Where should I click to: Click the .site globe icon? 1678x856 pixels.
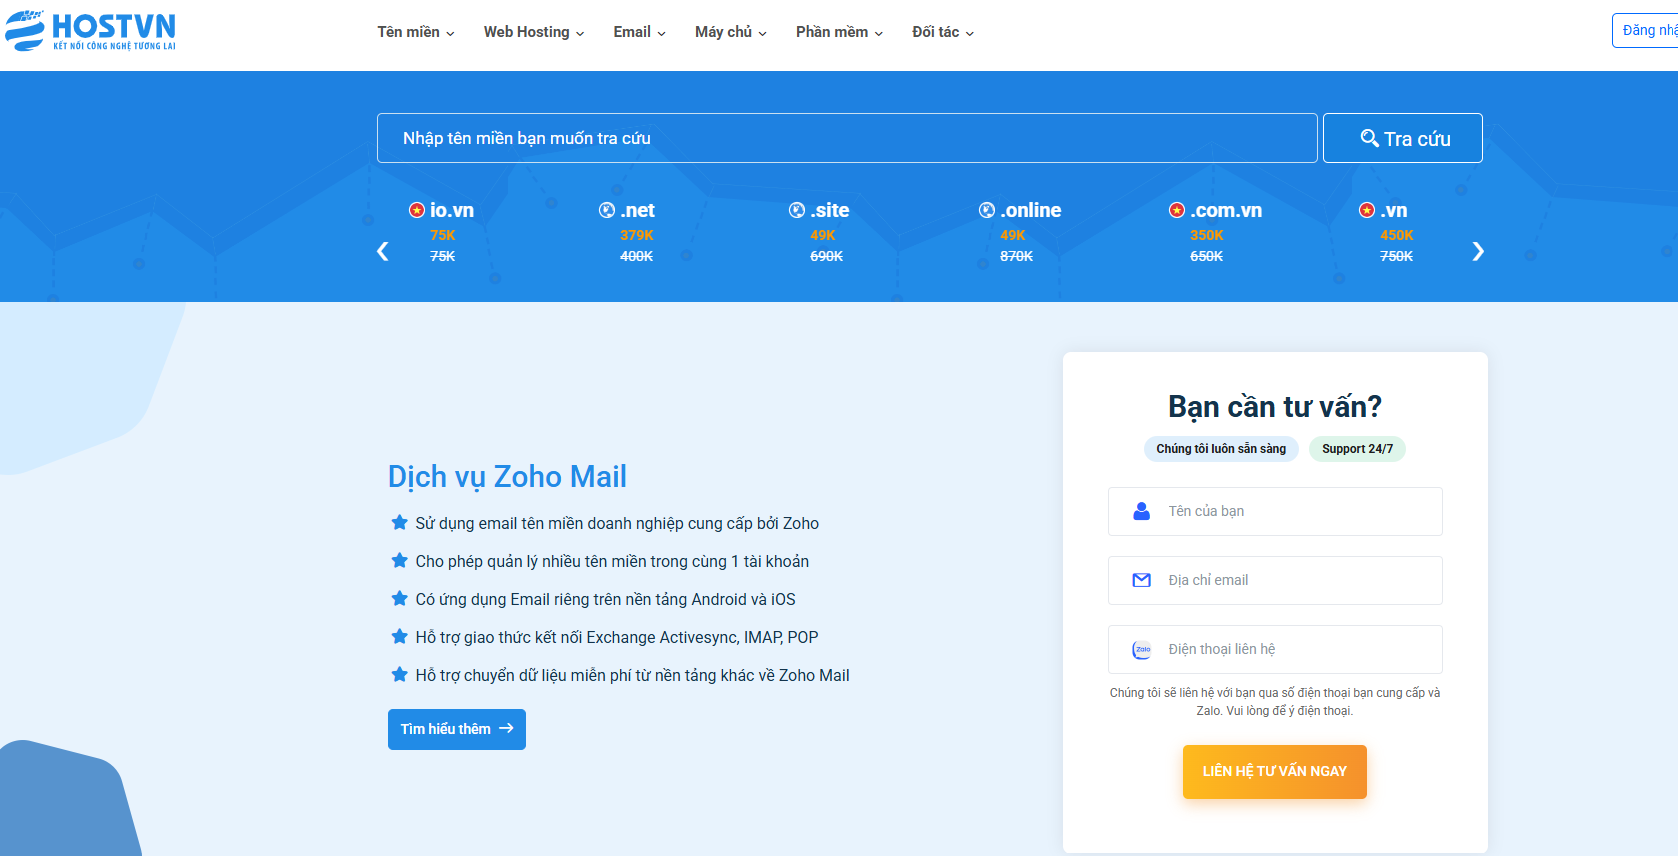(797, 210)
